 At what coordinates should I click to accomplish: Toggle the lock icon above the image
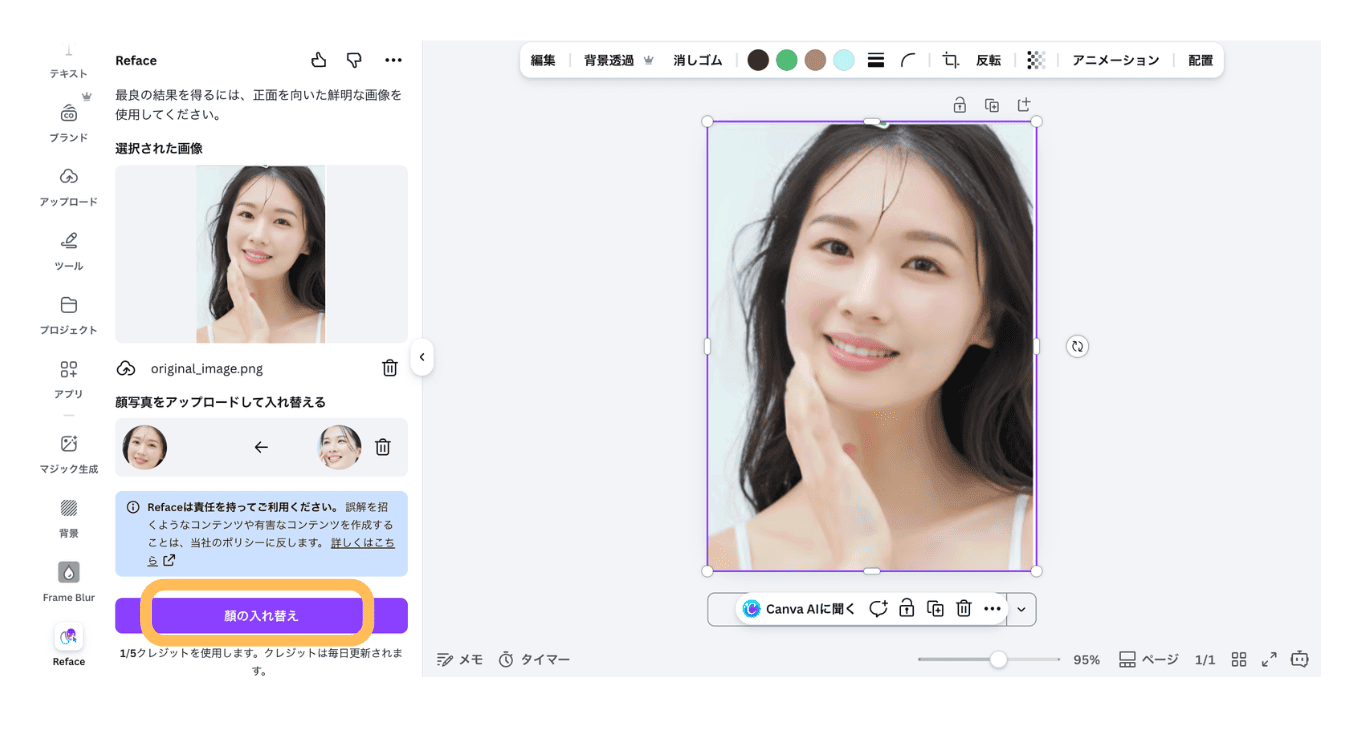(959, 105)
